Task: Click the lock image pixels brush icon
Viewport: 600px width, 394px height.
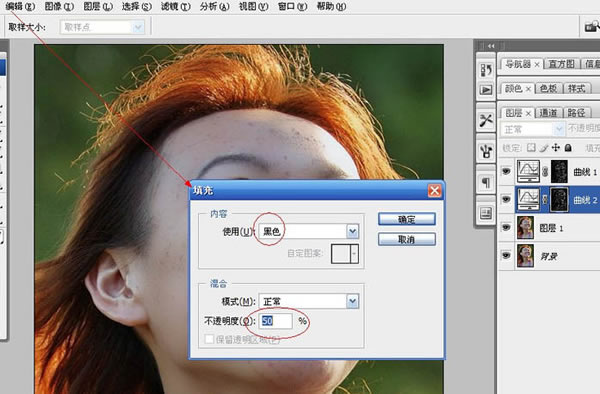Action: point(544,148)
